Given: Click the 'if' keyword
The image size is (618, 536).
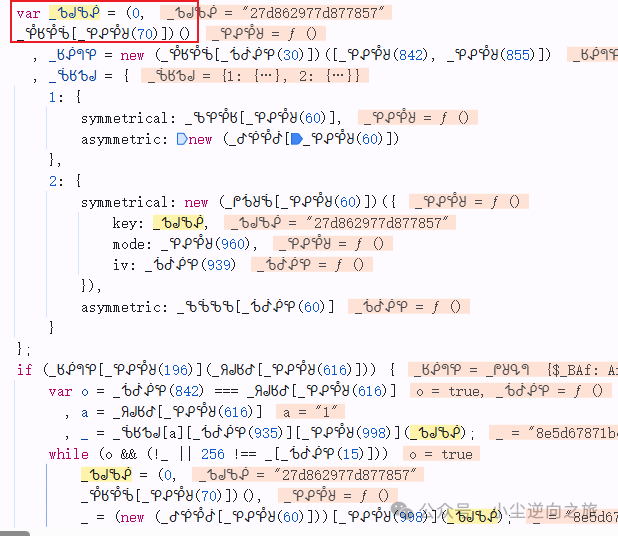Looking at the screenshot, I should 24,370.
